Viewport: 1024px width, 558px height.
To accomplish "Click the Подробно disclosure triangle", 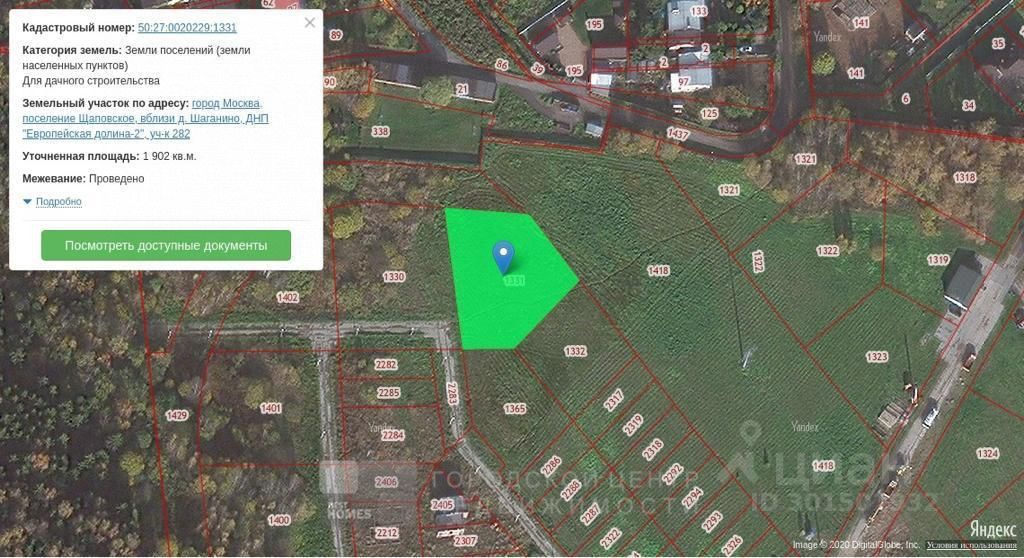I will (27, 202).
